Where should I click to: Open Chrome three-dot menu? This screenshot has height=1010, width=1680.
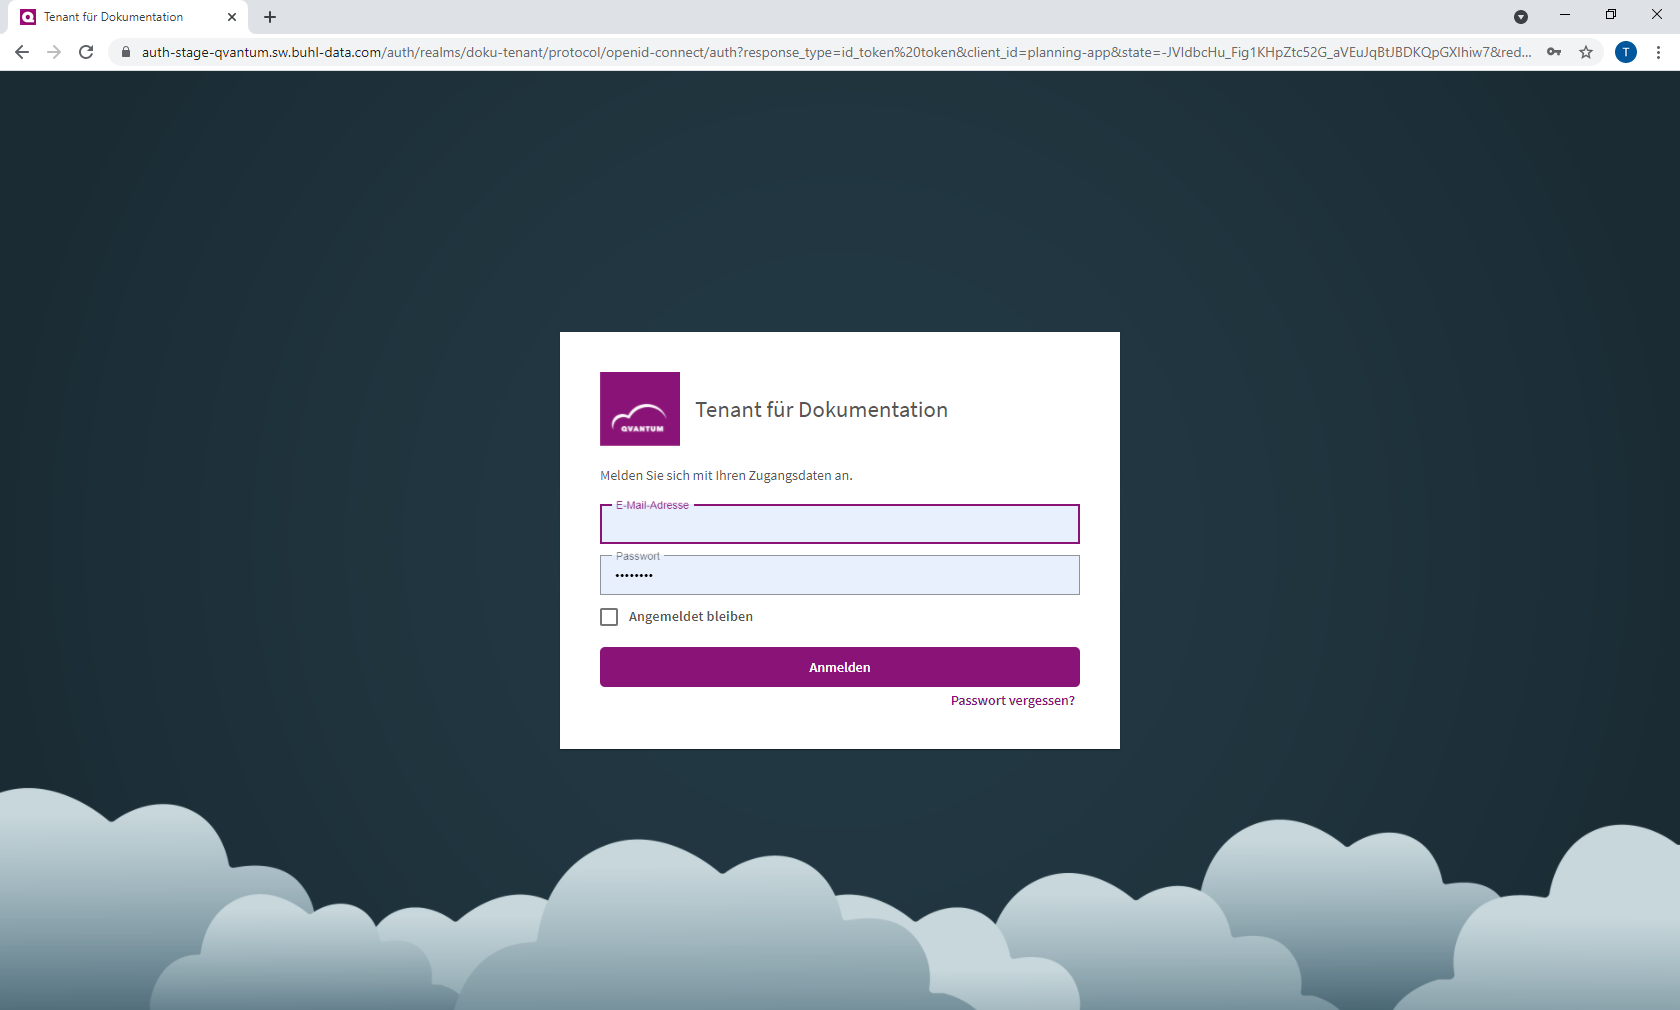(1658, 52)
